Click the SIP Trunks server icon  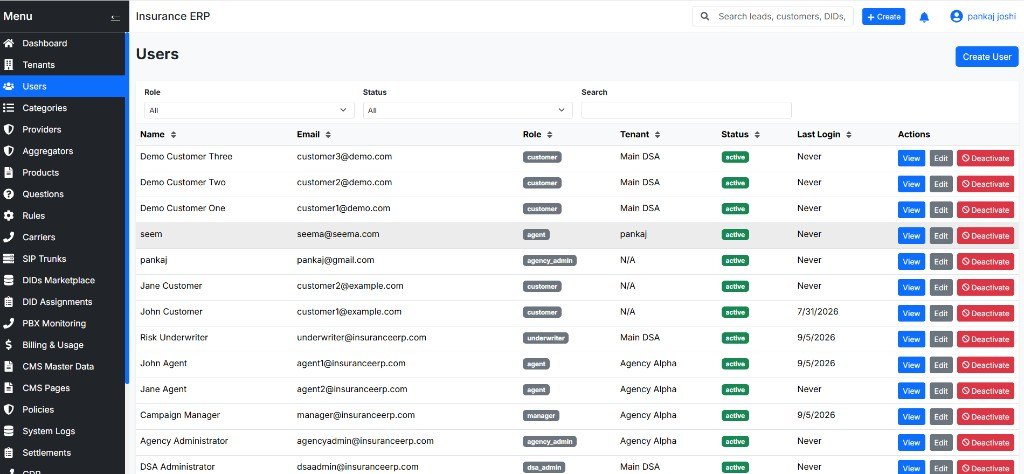click(x=8, y=259)
